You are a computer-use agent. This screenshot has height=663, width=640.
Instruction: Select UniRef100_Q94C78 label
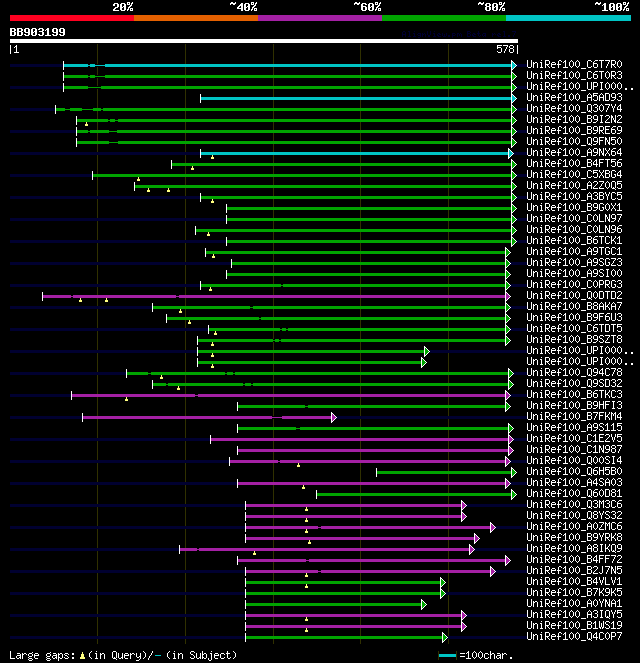click(x=574, y=372)
